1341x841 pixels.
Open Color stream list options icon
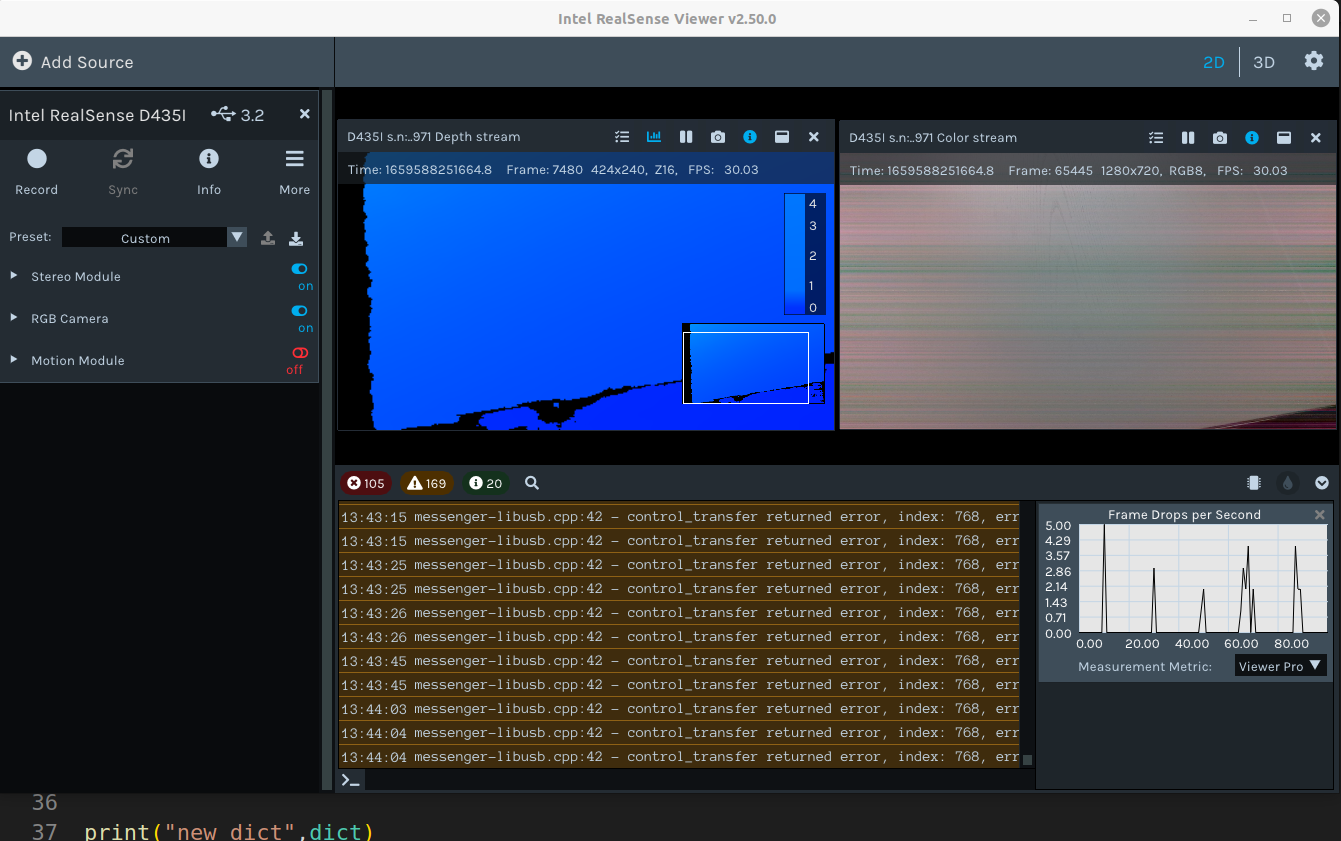tap(1156, 138)
